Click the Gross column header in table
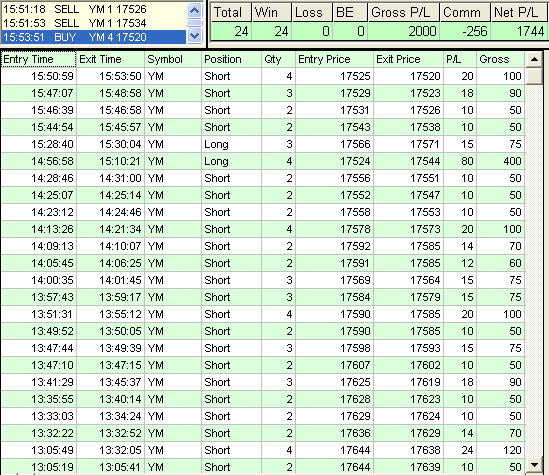 [x=501, y=59]
